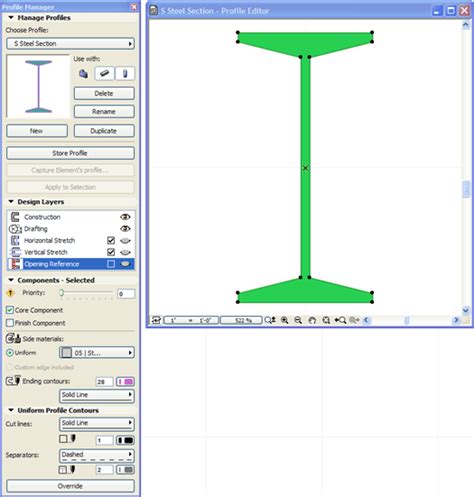
Task: Click the Priority value input field
Action: point(126,294)
